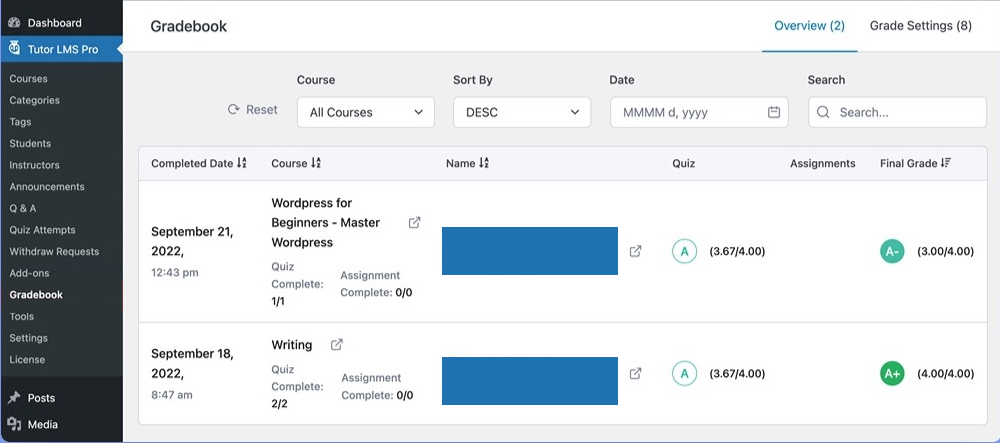The image size is (1000, 443).
Task: Click the A- final grade badge
Action: [892, 251]
